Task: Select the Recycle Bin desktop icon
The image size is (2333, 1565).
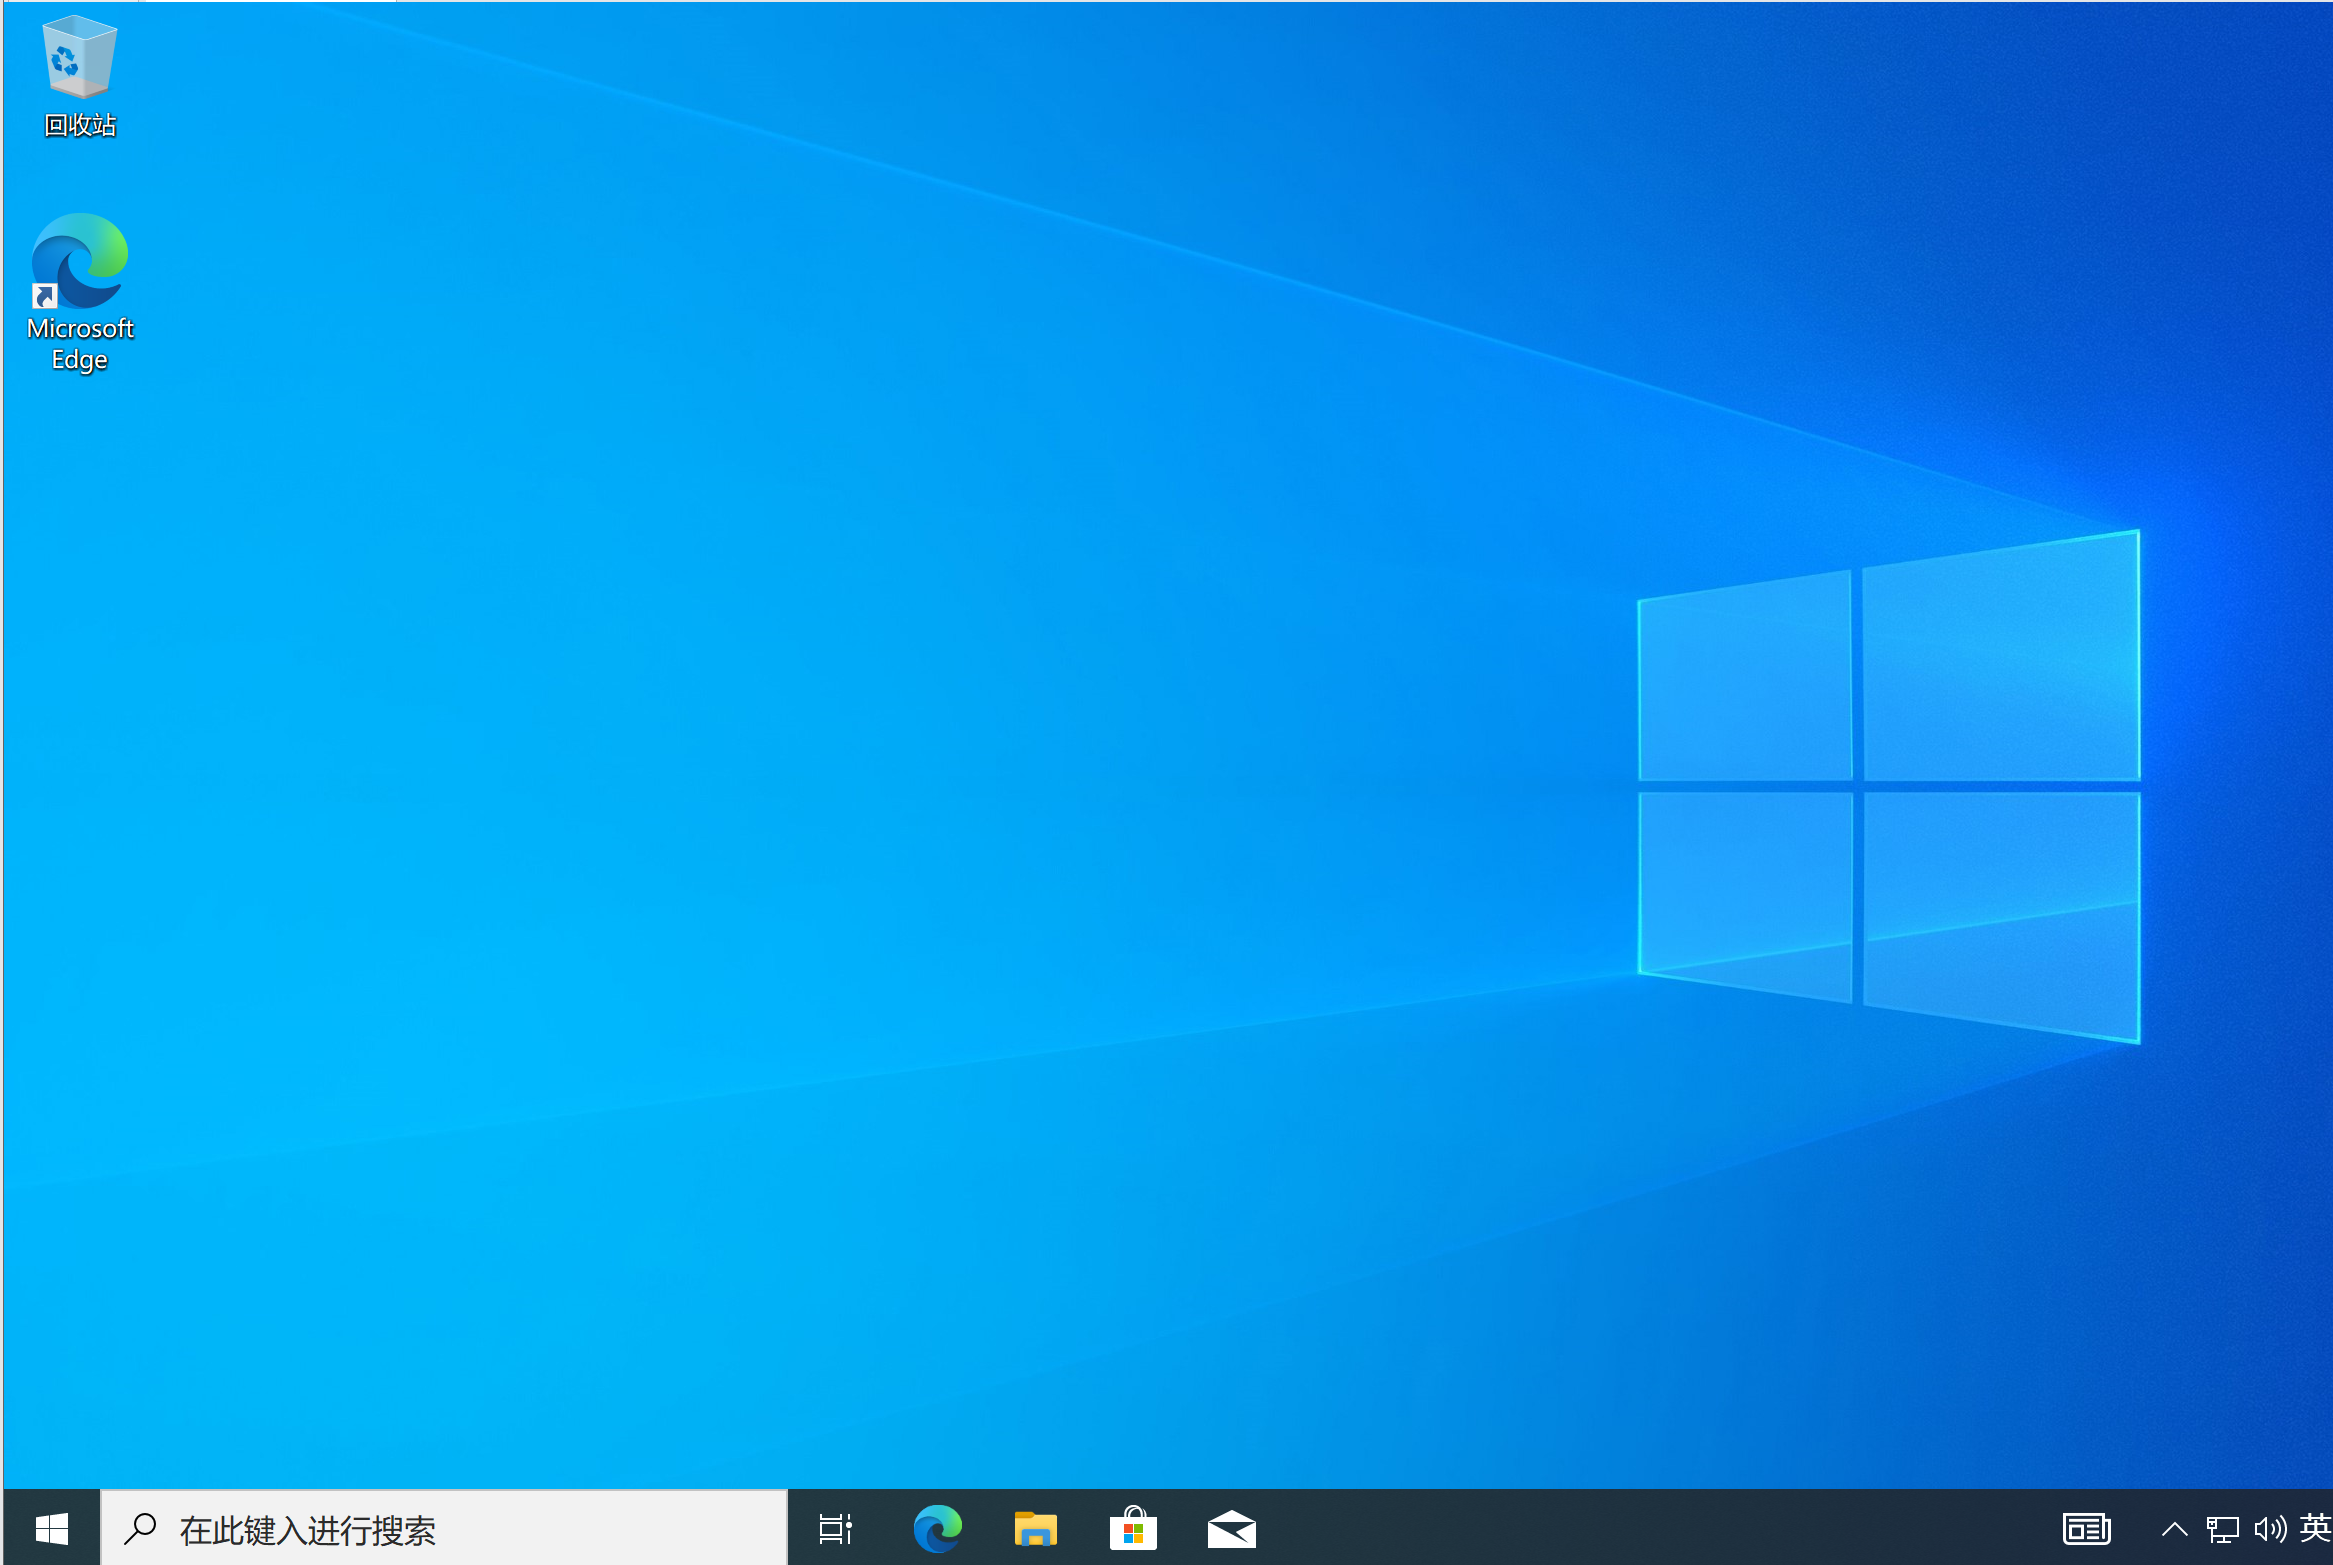Action: [79, 58]
